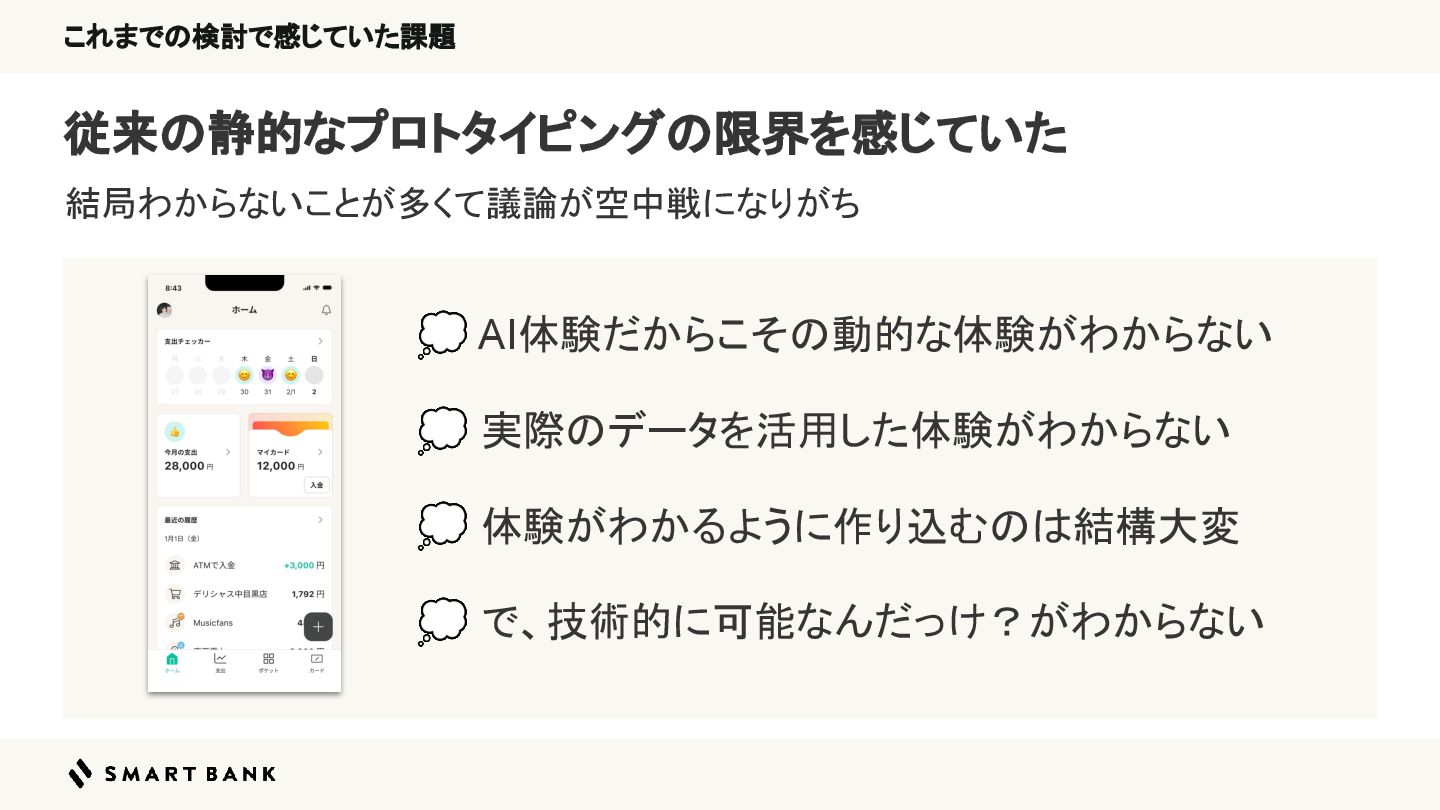Tap the plus floating action button
This screenshot has height=810, width=1440.
point(318,627)
